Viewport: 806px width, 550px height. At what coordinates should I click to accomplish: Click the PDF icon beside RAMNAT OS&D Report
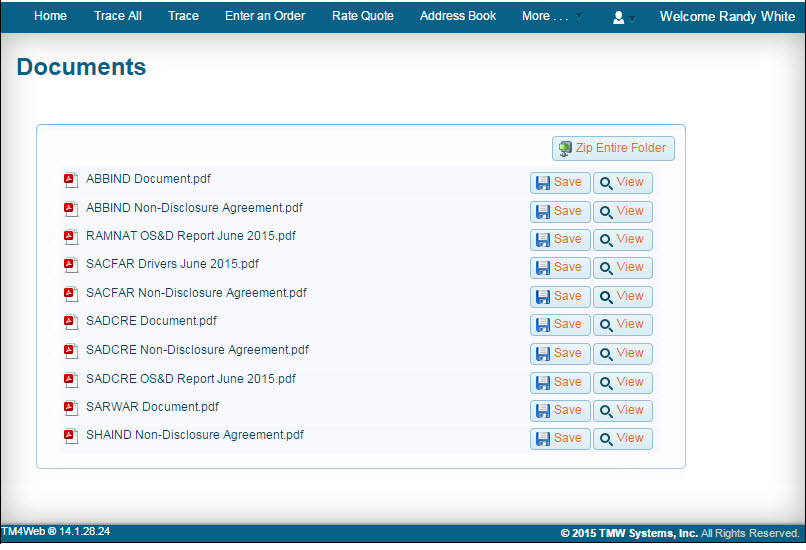(71, 236)
